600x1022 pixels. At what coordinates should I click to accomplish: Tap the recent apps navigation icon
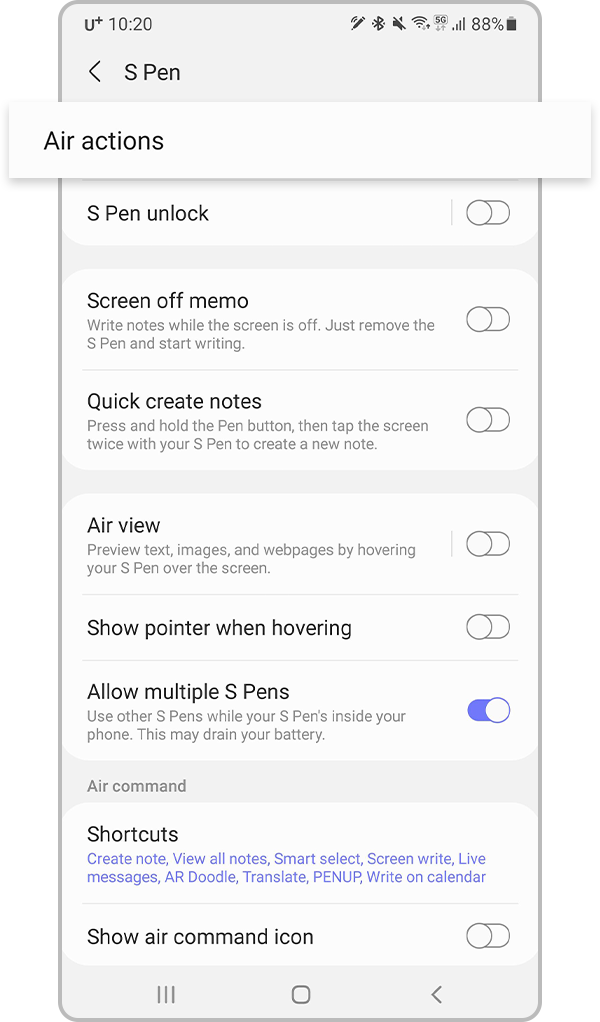pyautogui.click(x=166, y=994)
